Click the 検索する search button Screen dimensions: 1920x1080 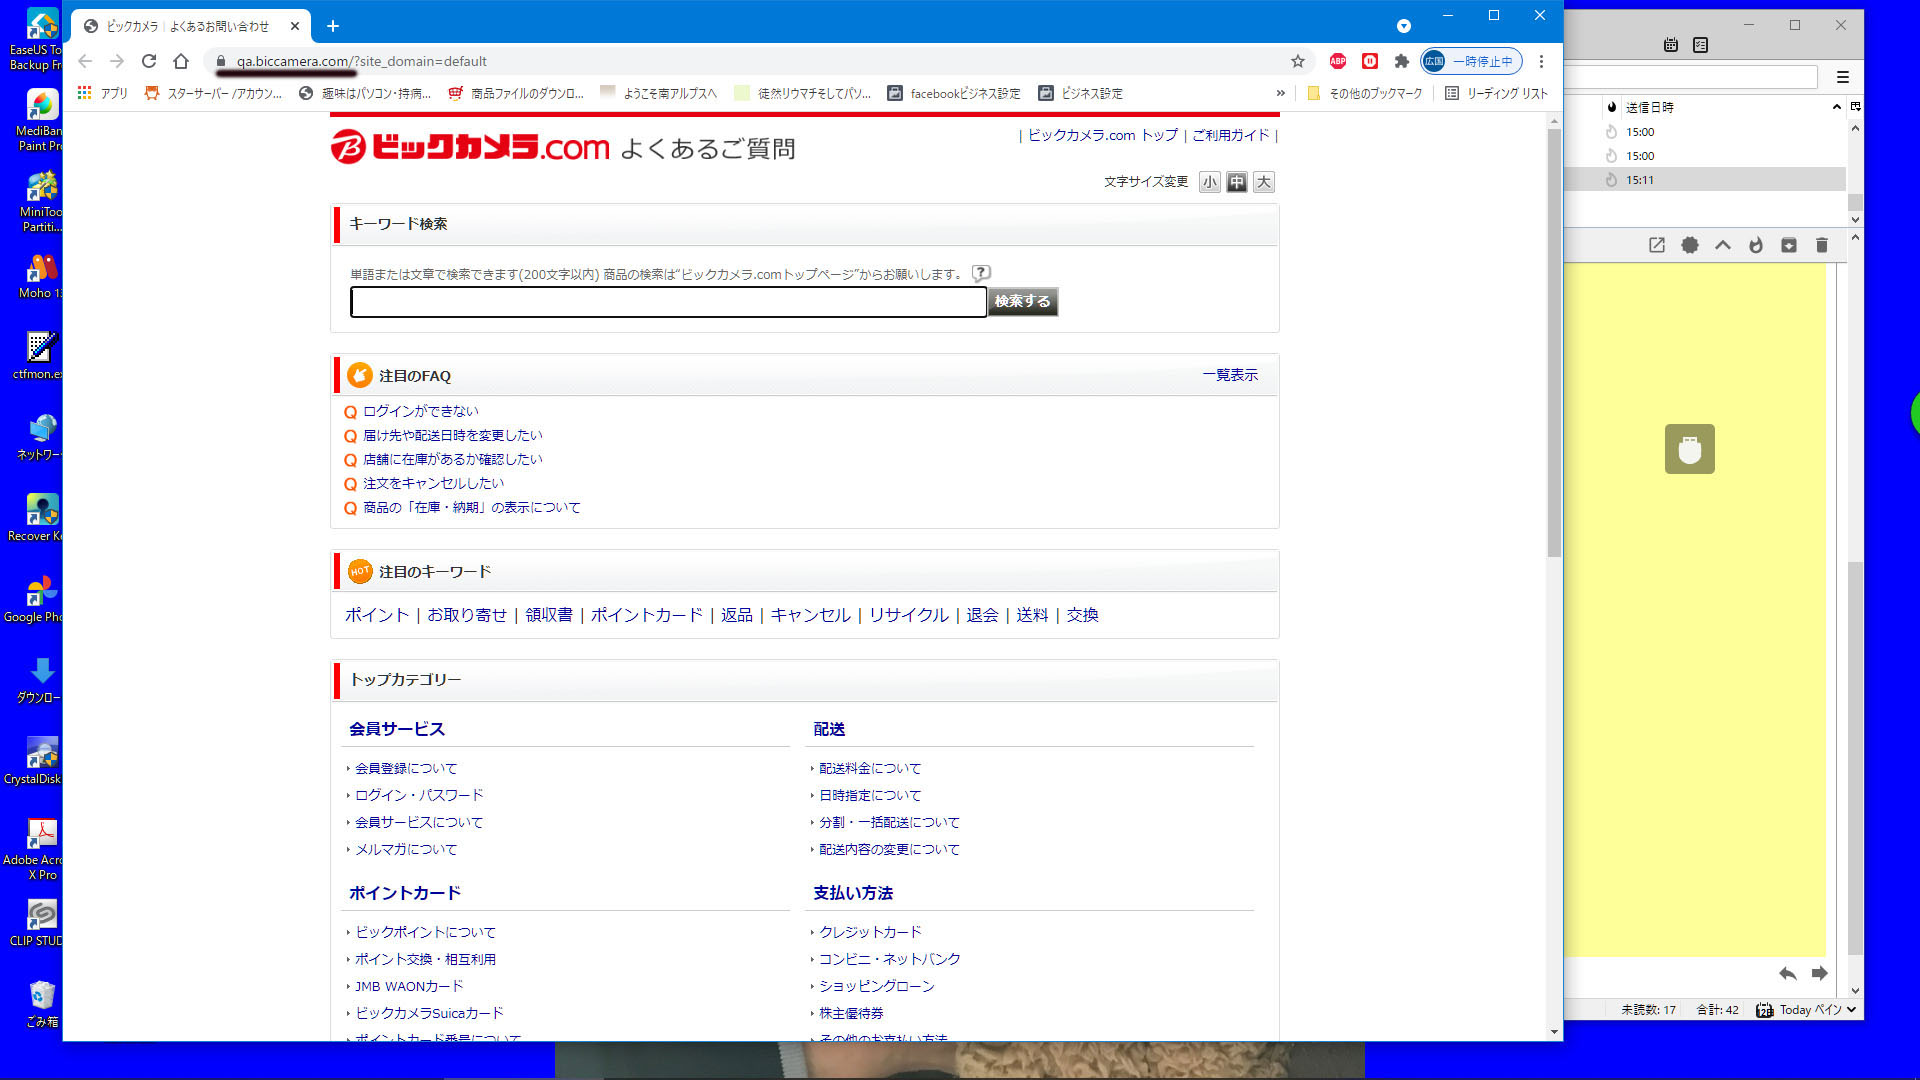[x=1022, y=301]
